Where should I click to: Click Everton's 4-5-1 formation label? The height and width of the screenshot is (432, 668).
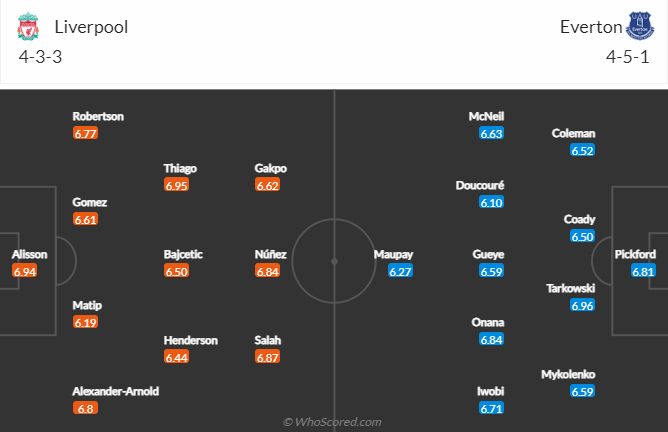(626, 56)
